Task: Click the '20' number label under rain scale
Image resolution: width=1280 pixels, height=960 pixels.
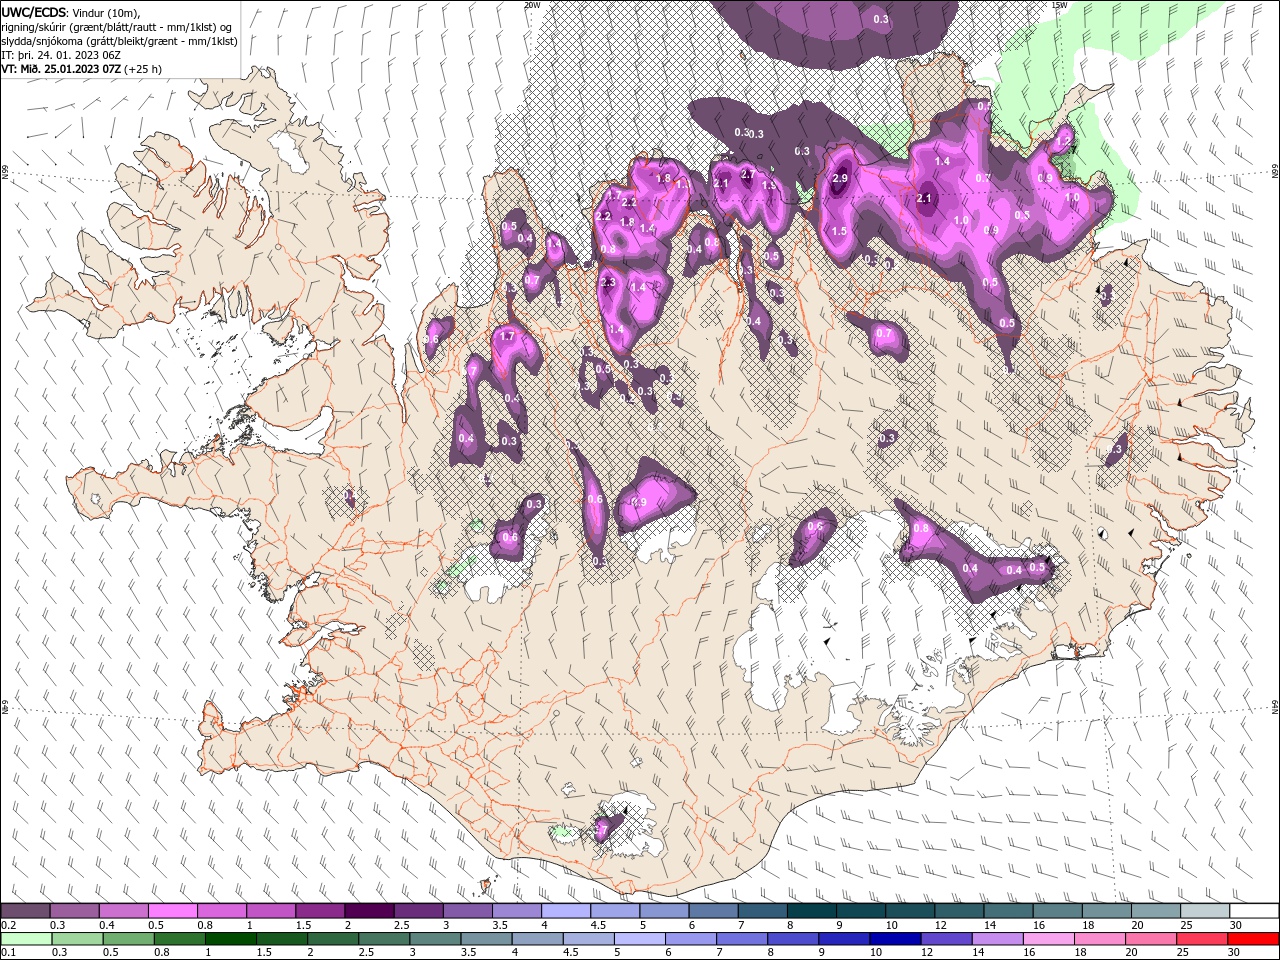Action: tap(1131, 952)
